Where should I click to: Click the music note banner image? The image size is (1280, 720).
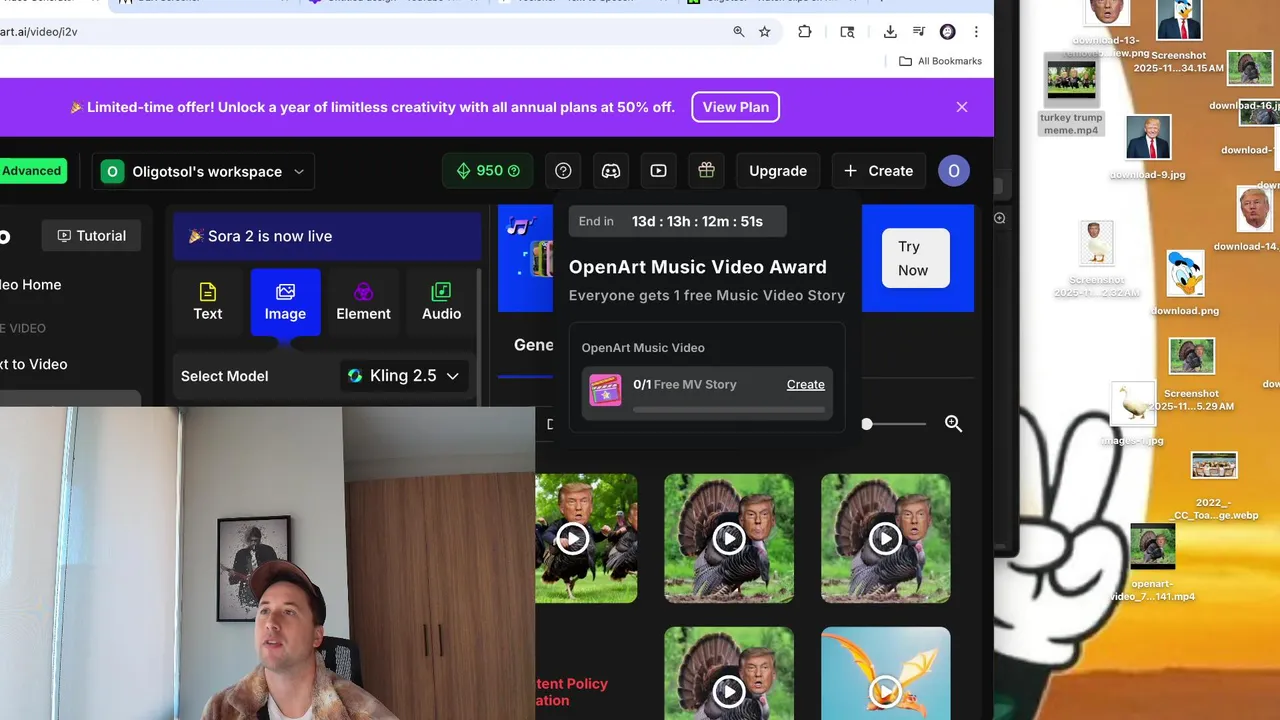tap(526, 258)
